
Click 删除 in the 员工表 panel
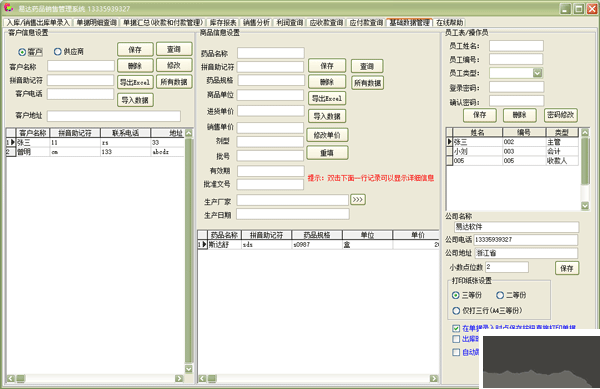519,115
